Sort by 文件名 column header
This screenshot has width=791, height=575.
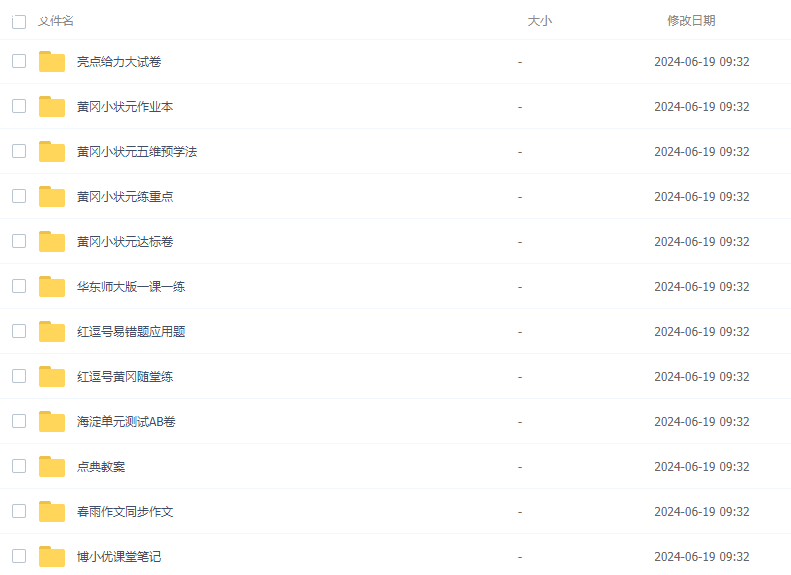tap(56, 21)
